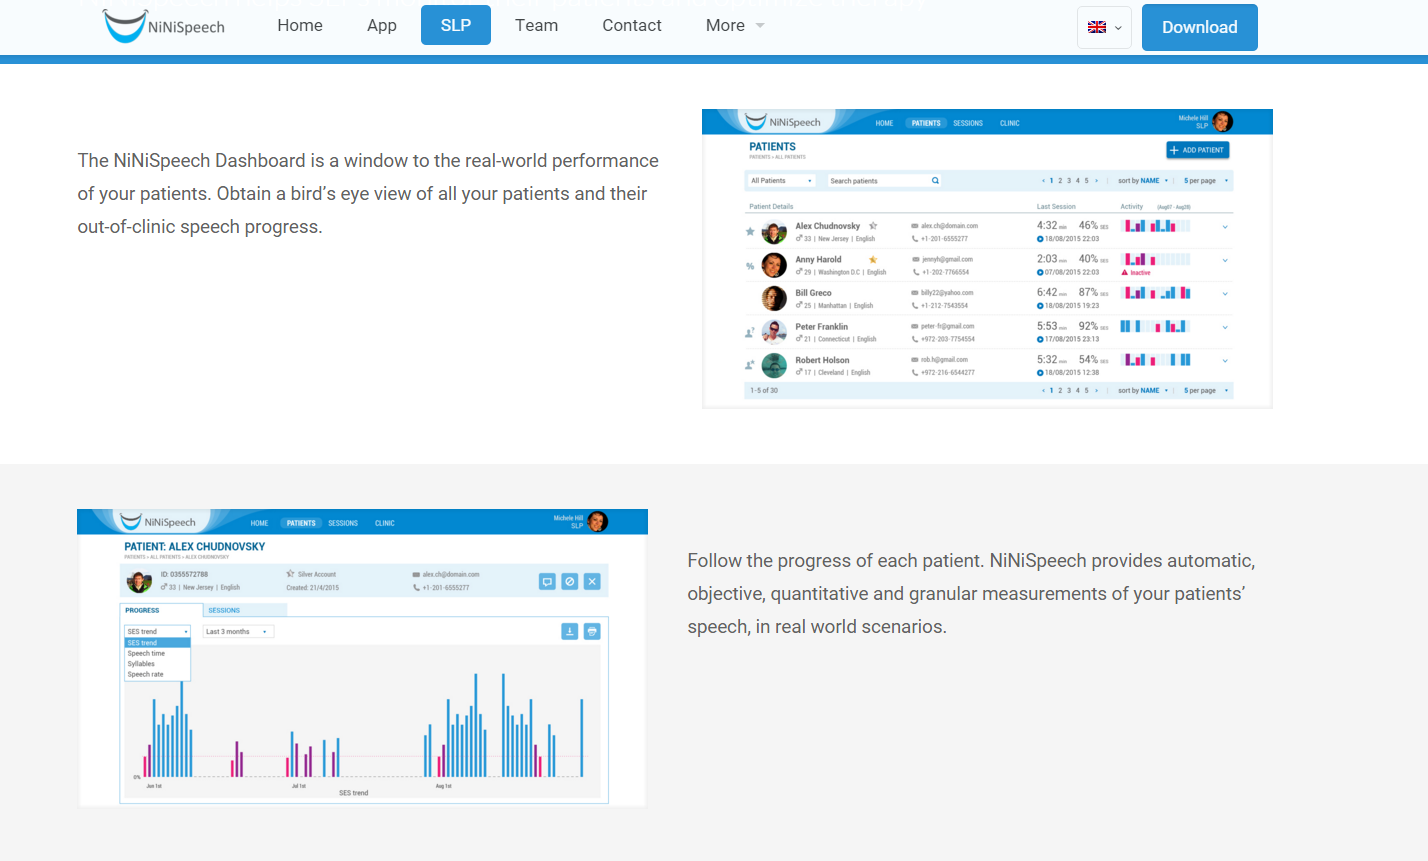Click Peter Franklin's activity bar chart
Viewport: 1428px width, 861px height.
1155,326
